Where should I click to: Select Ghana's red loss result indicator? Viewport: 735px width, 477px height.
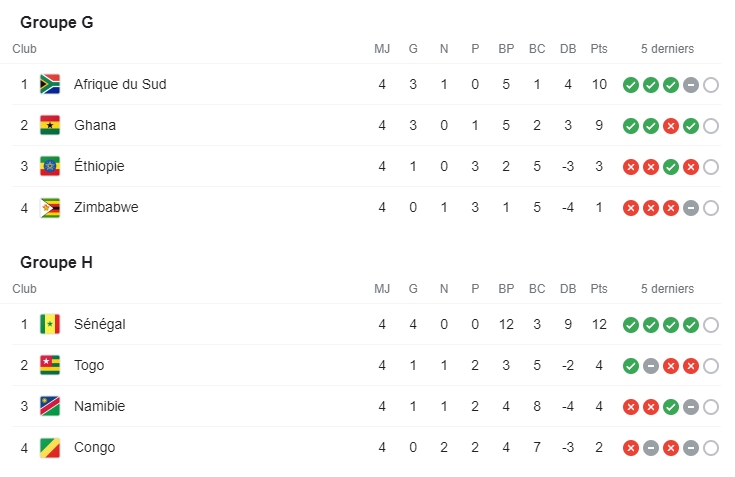671,126
